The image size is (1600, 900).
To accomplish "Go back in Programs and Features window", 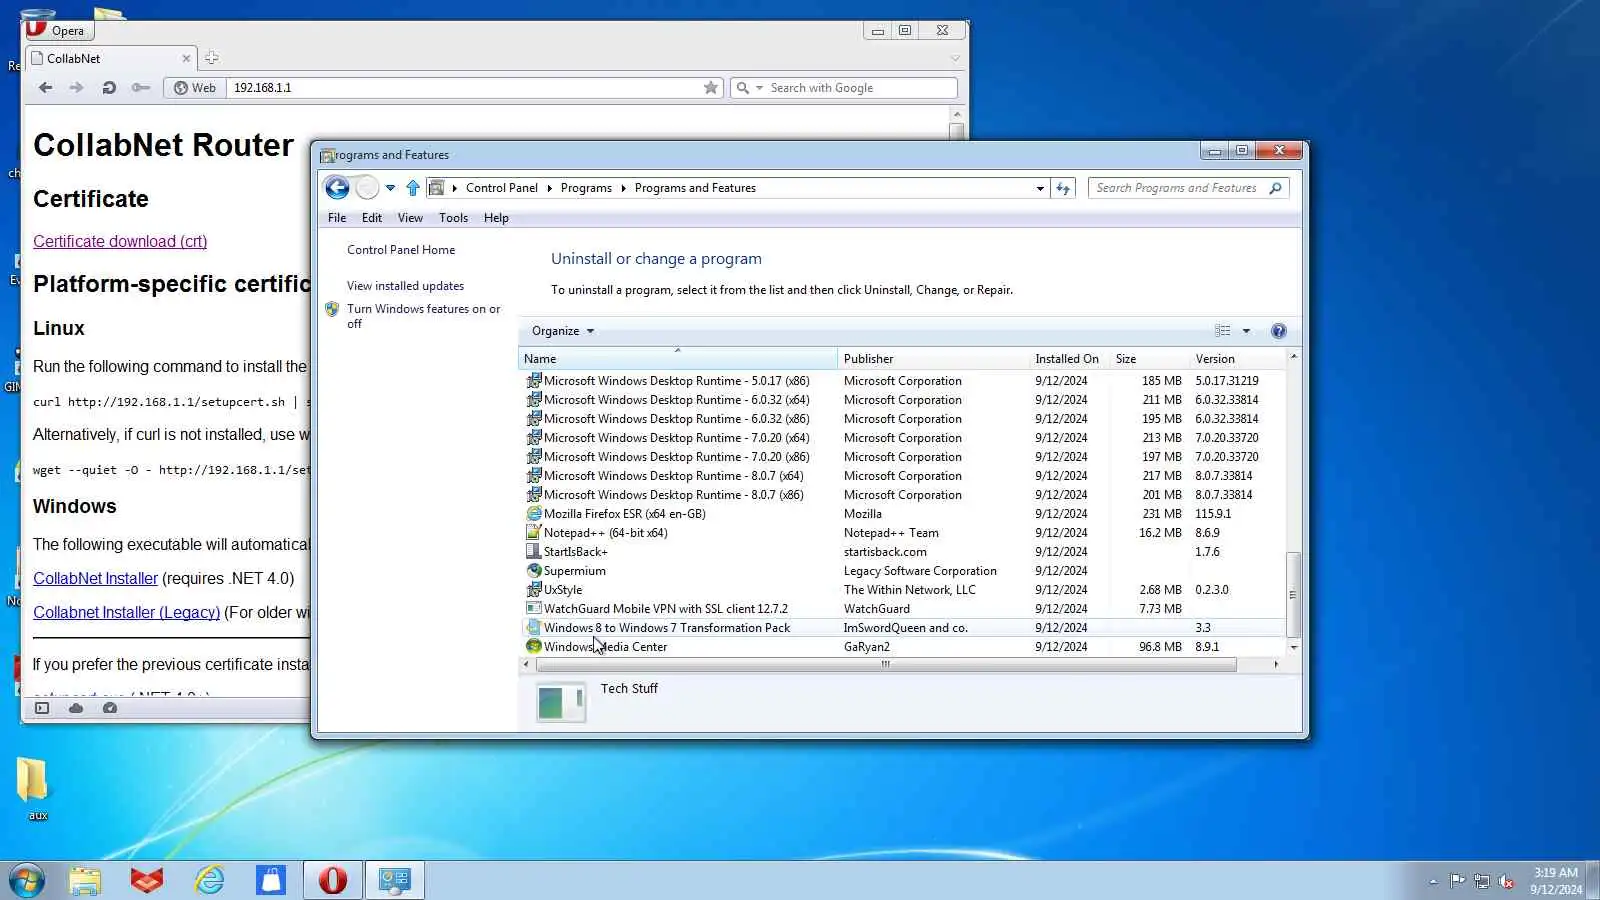I will tap(337, 188).
